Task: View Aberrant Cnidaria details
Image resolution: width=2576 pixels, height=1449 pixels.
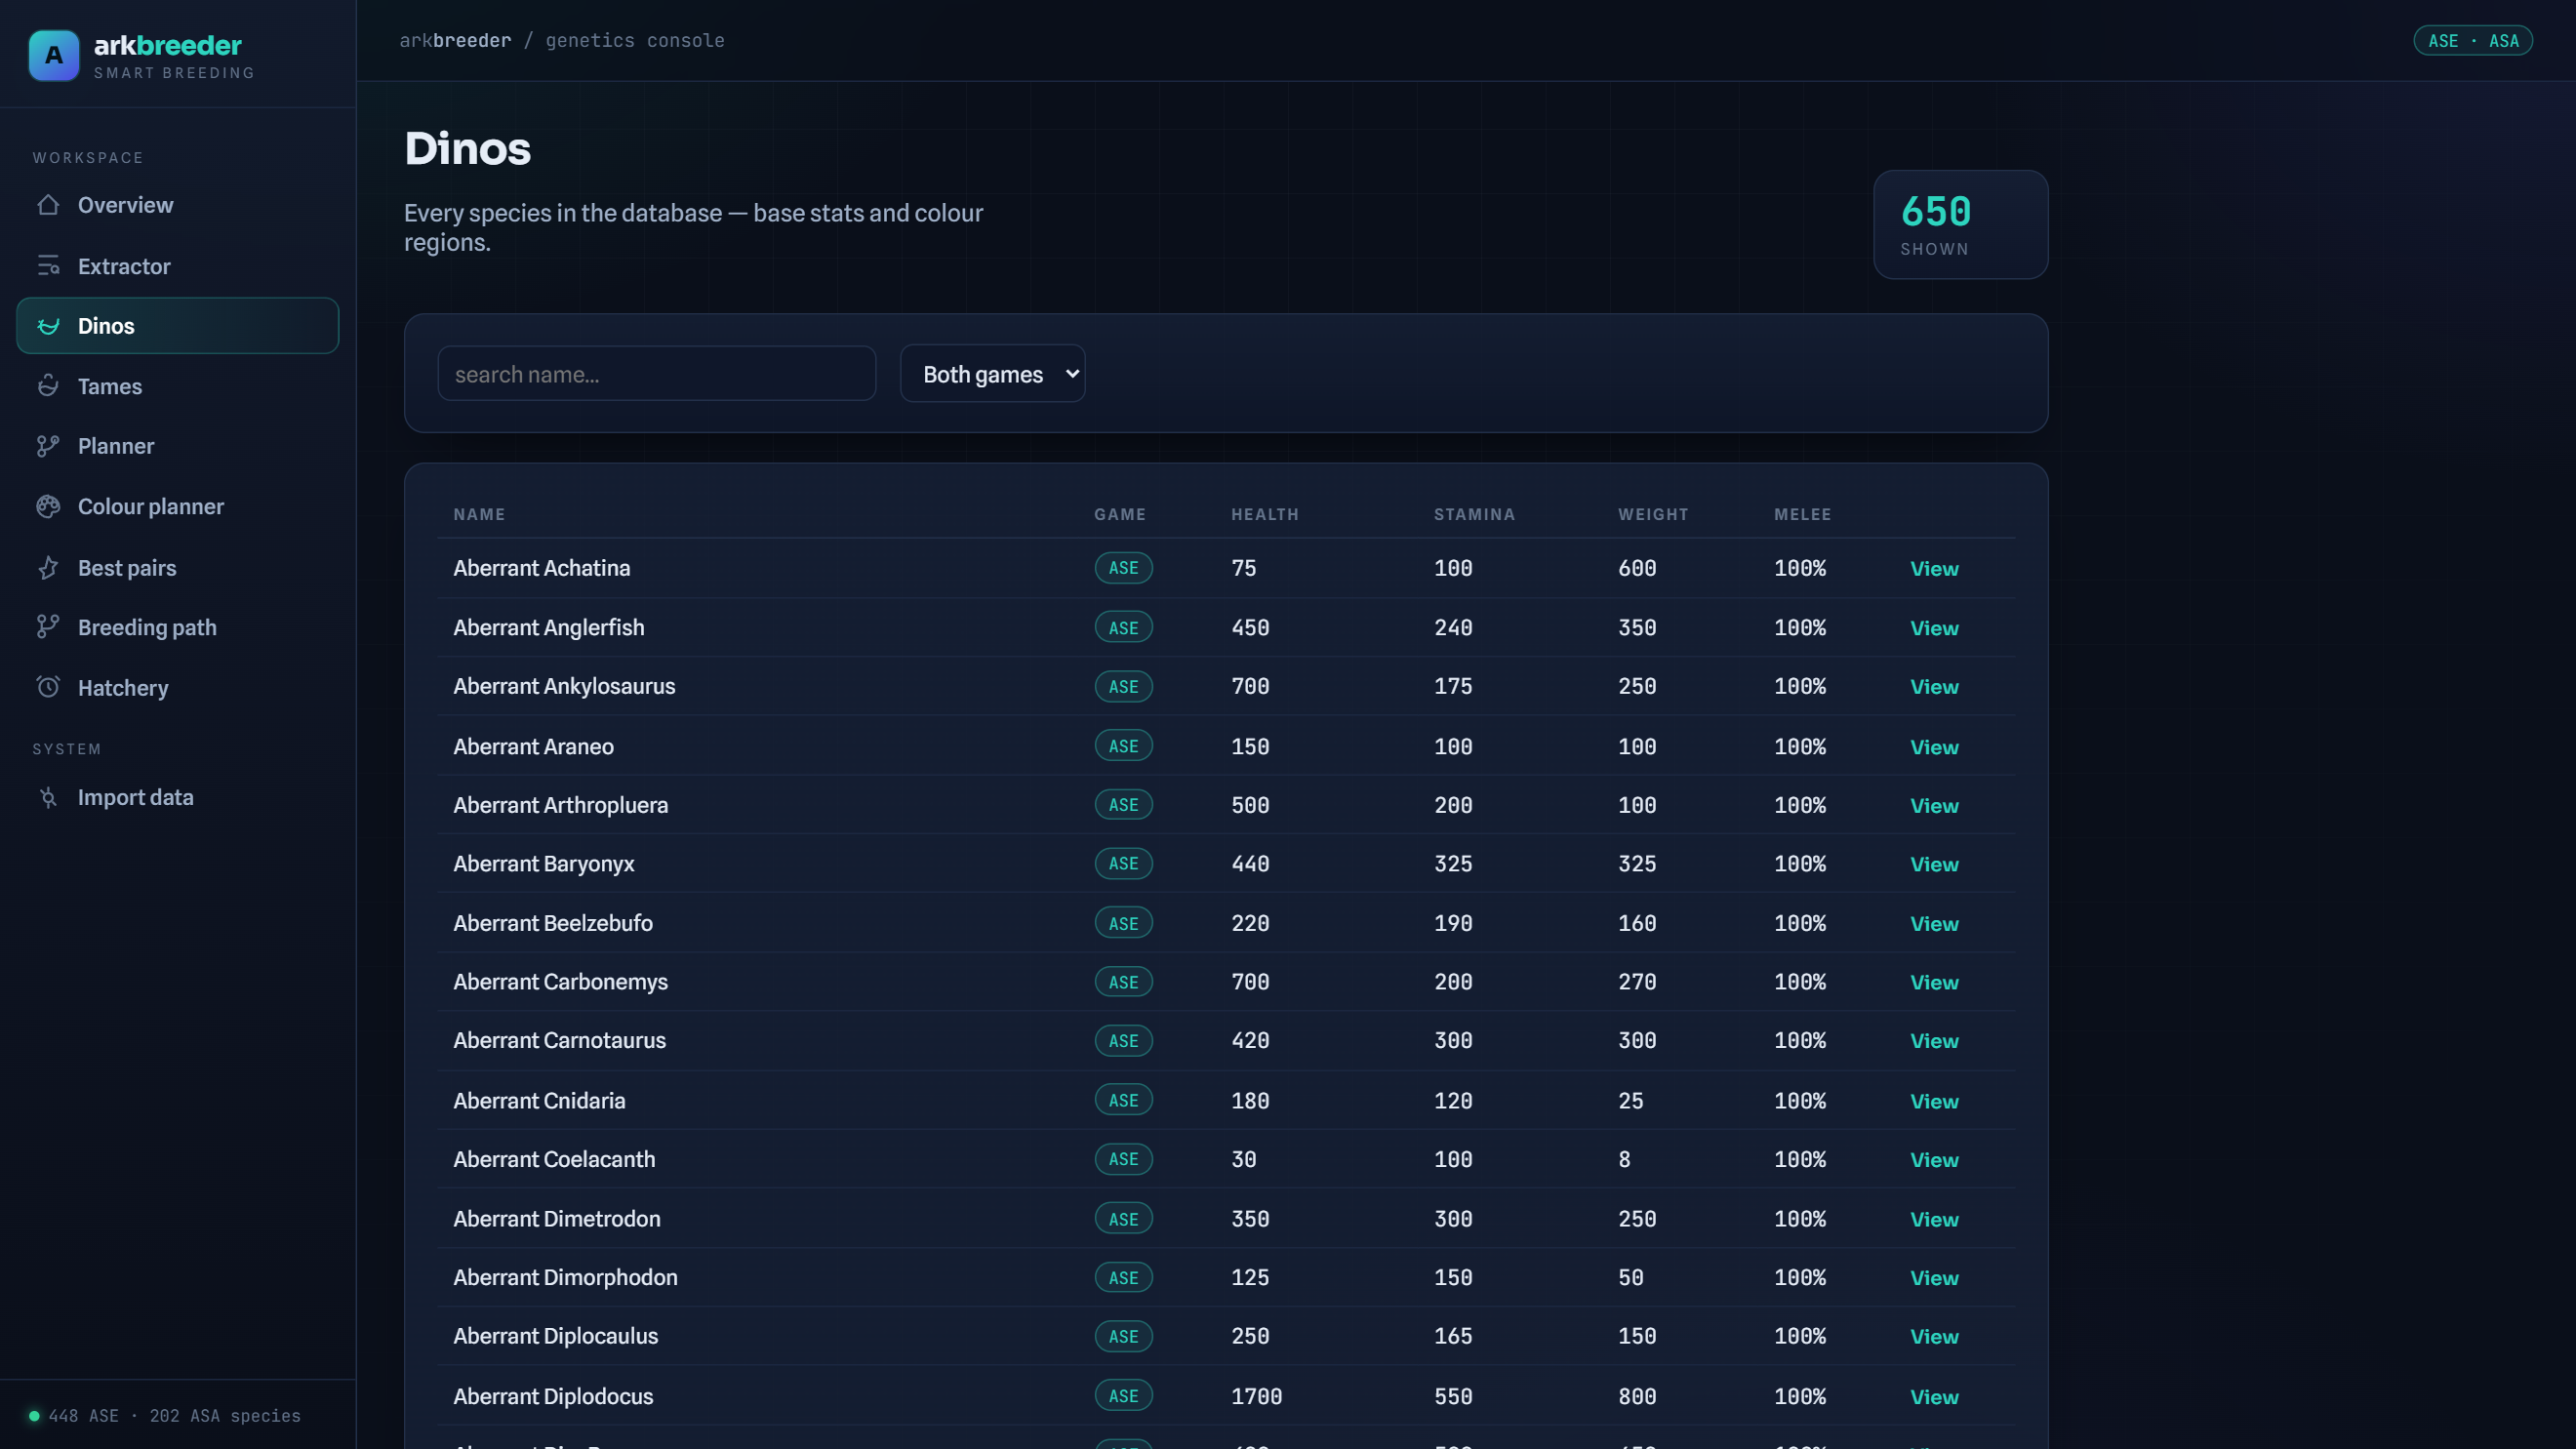Action: (1933, 1101)
